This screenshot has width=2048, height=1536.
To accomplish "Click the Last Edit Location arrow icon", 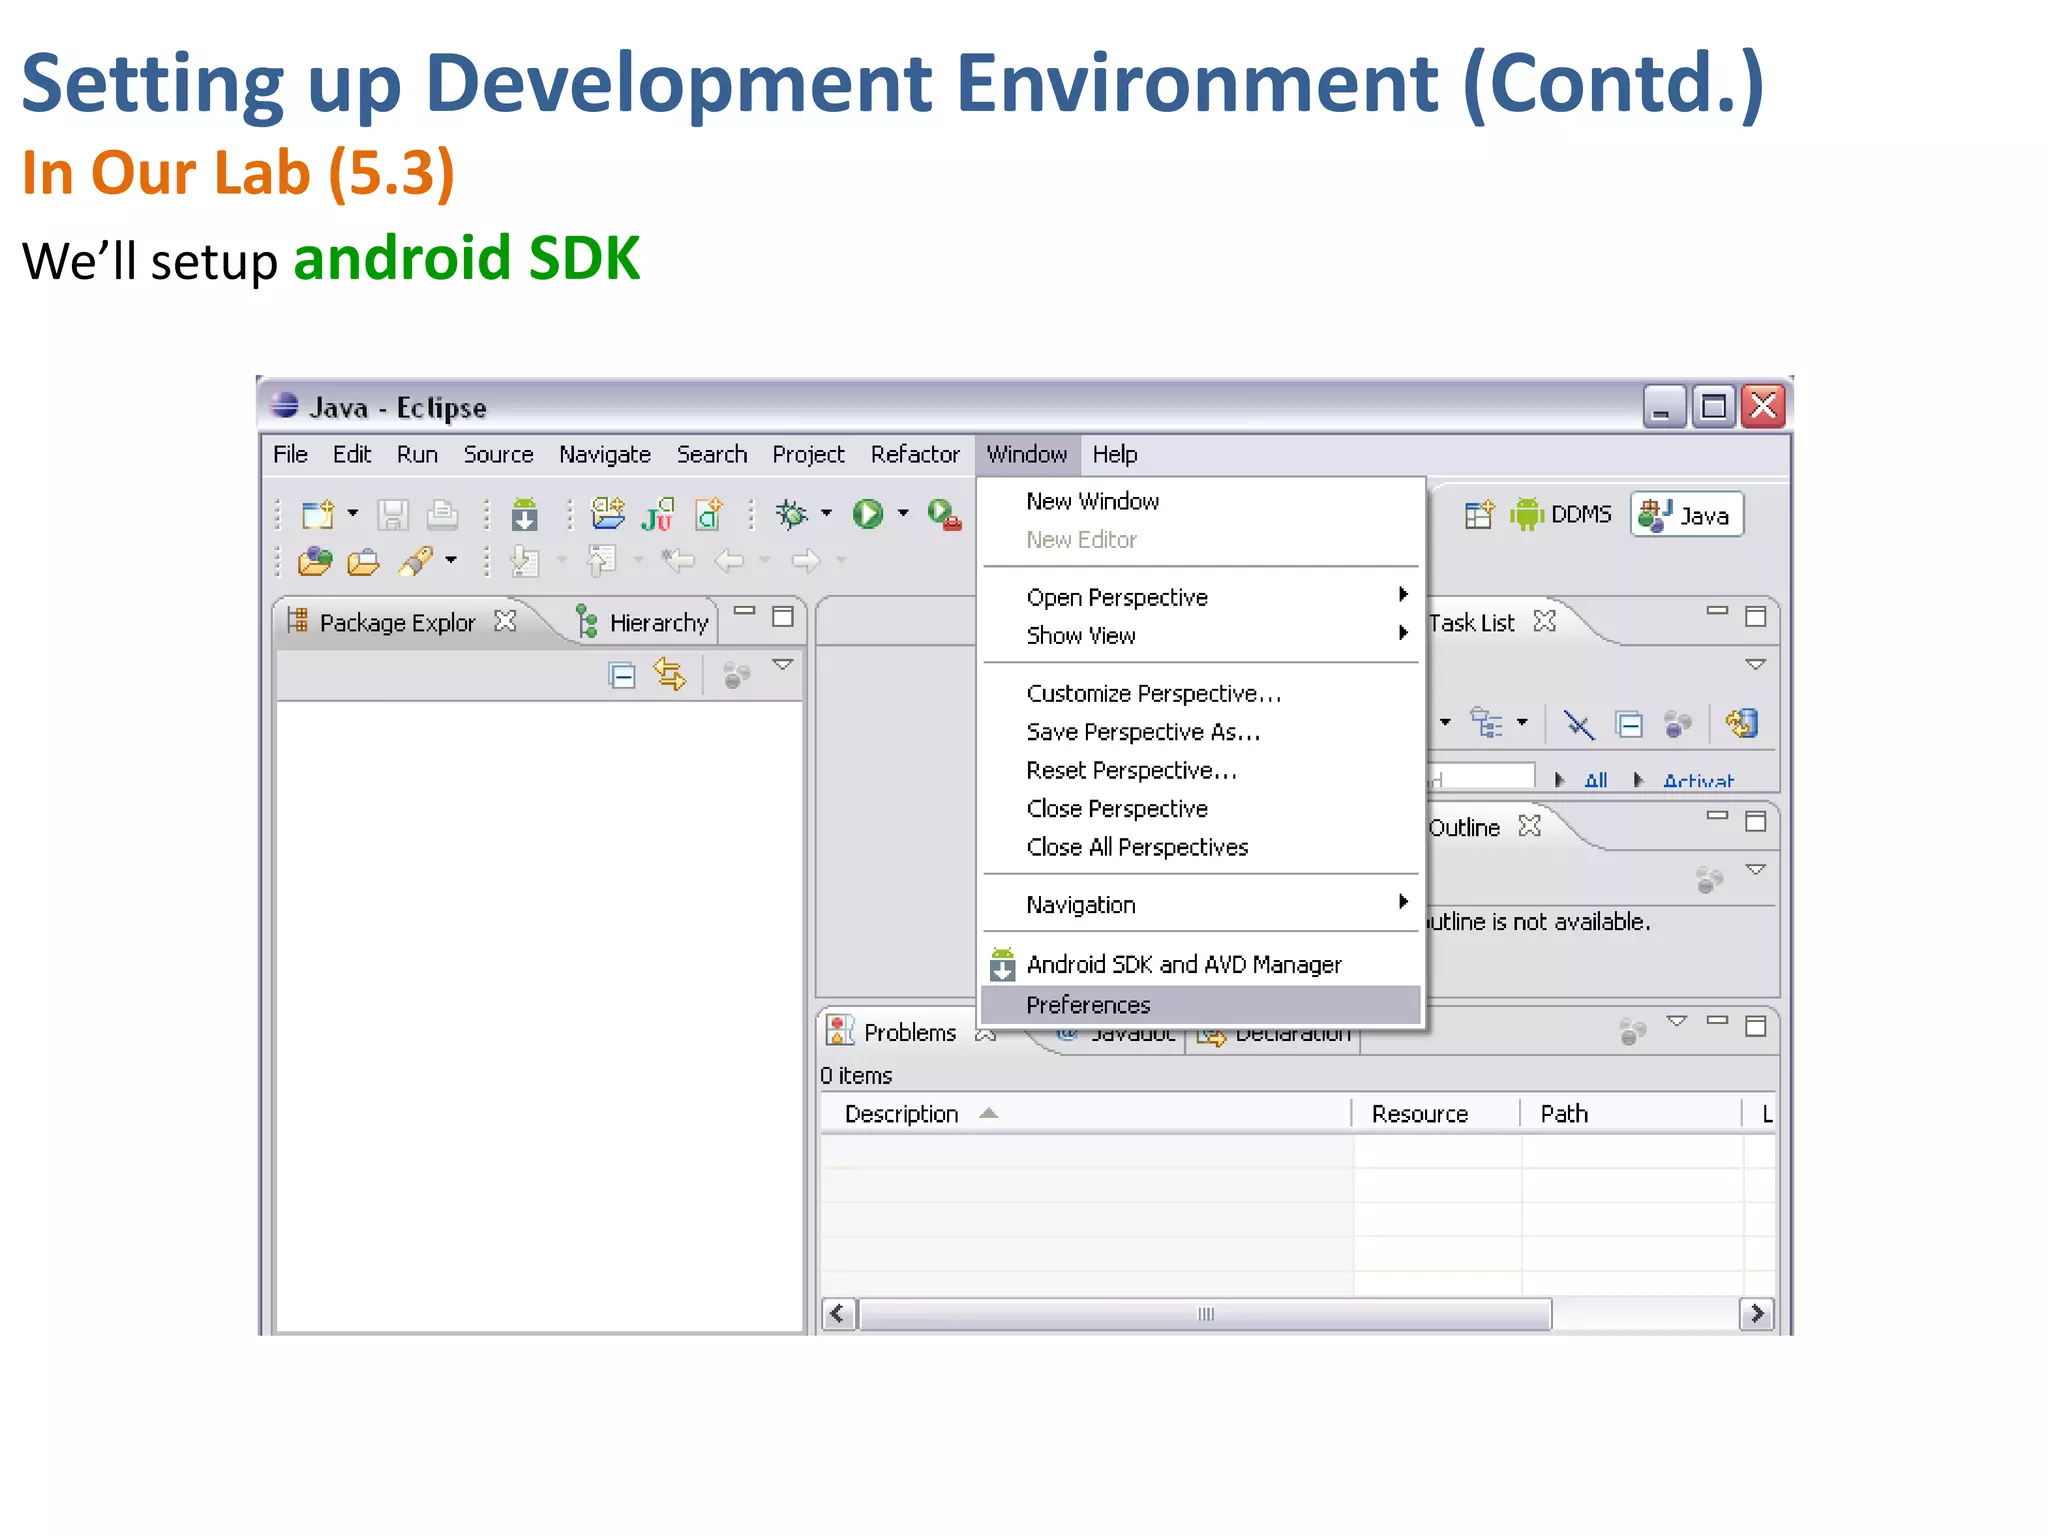I will coord(678,560).
